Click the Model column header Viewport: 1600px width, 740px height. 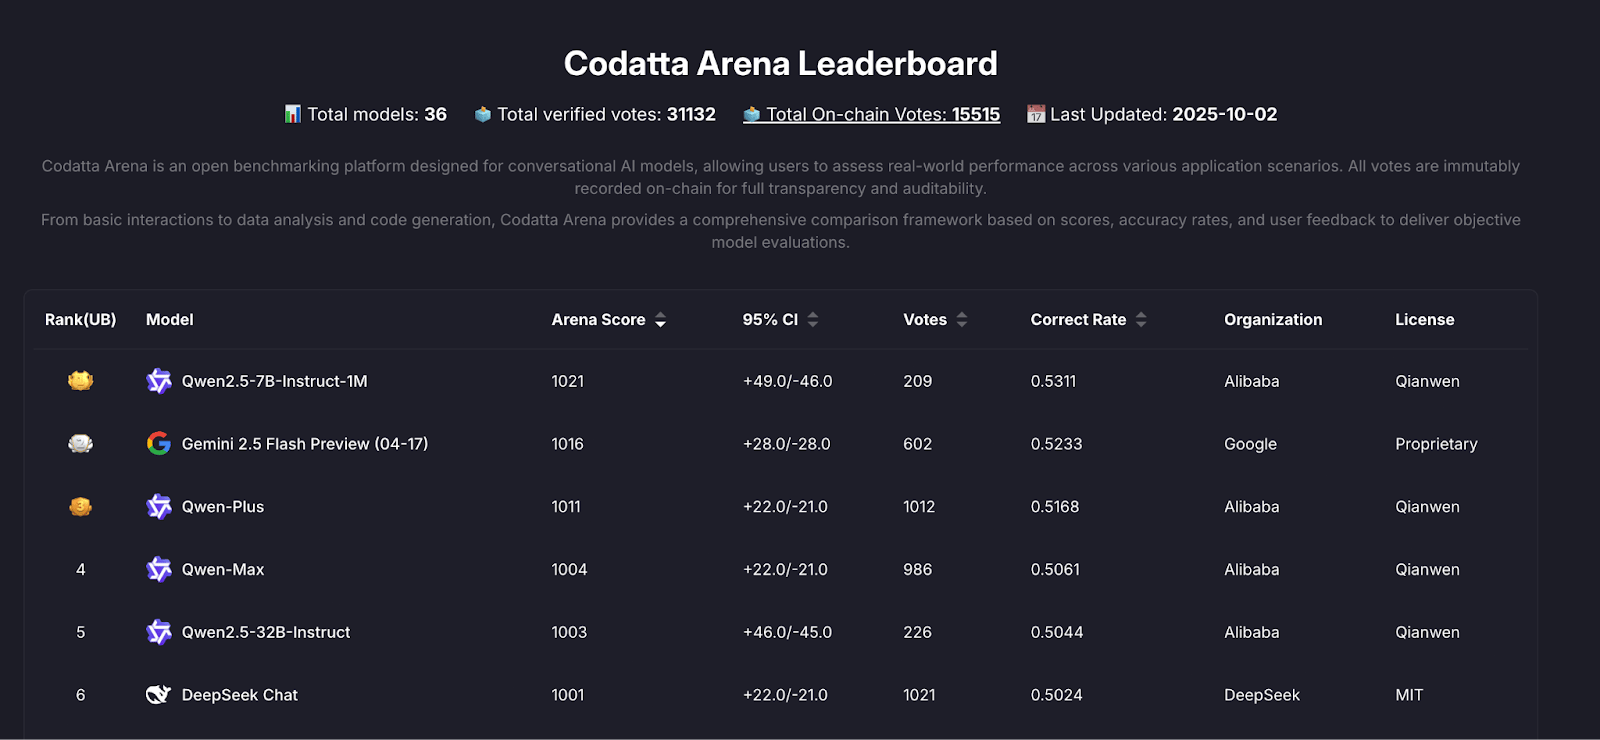coord(170,320)
